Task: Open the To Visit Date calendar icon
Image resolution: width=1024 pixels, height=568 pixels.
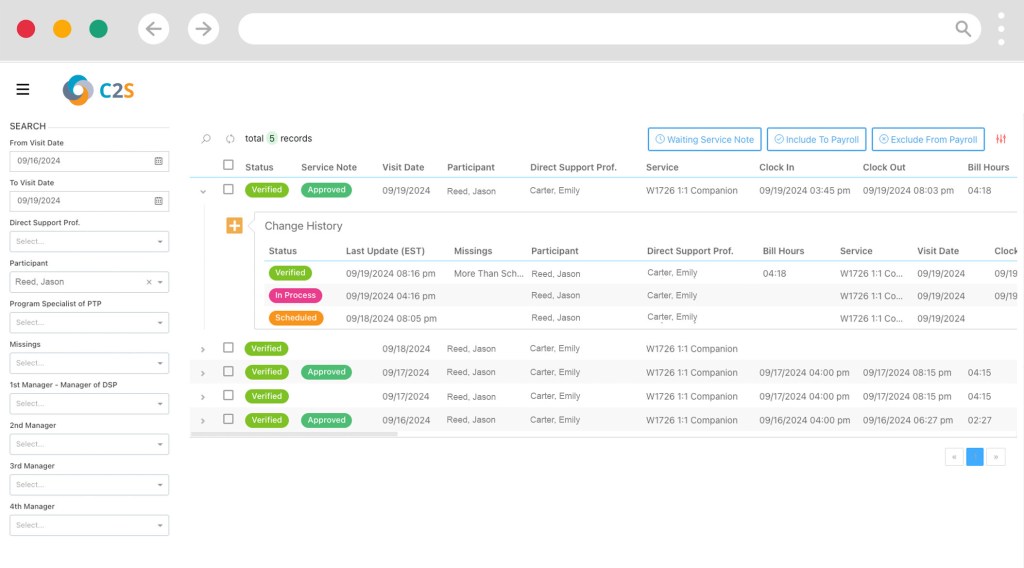Action: pyautogui.click(x=158, y=201)
